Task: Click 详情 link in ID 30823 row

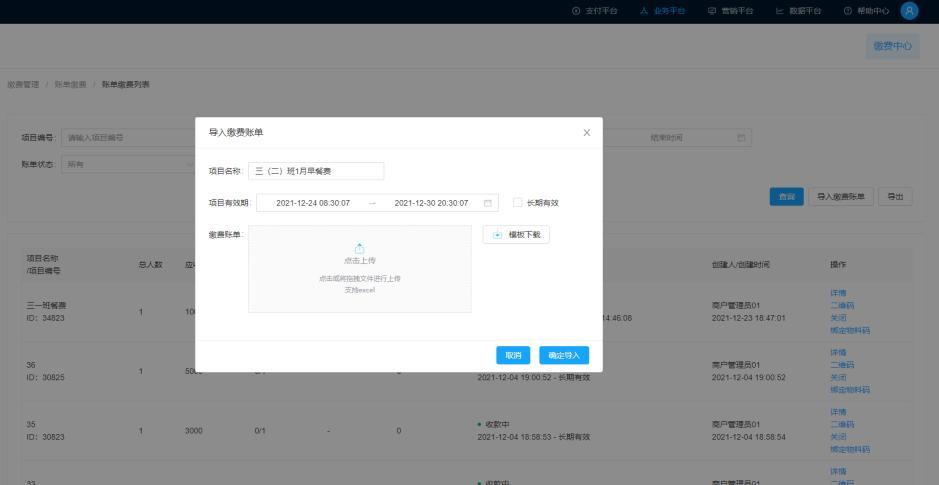Action: [838, 412]
